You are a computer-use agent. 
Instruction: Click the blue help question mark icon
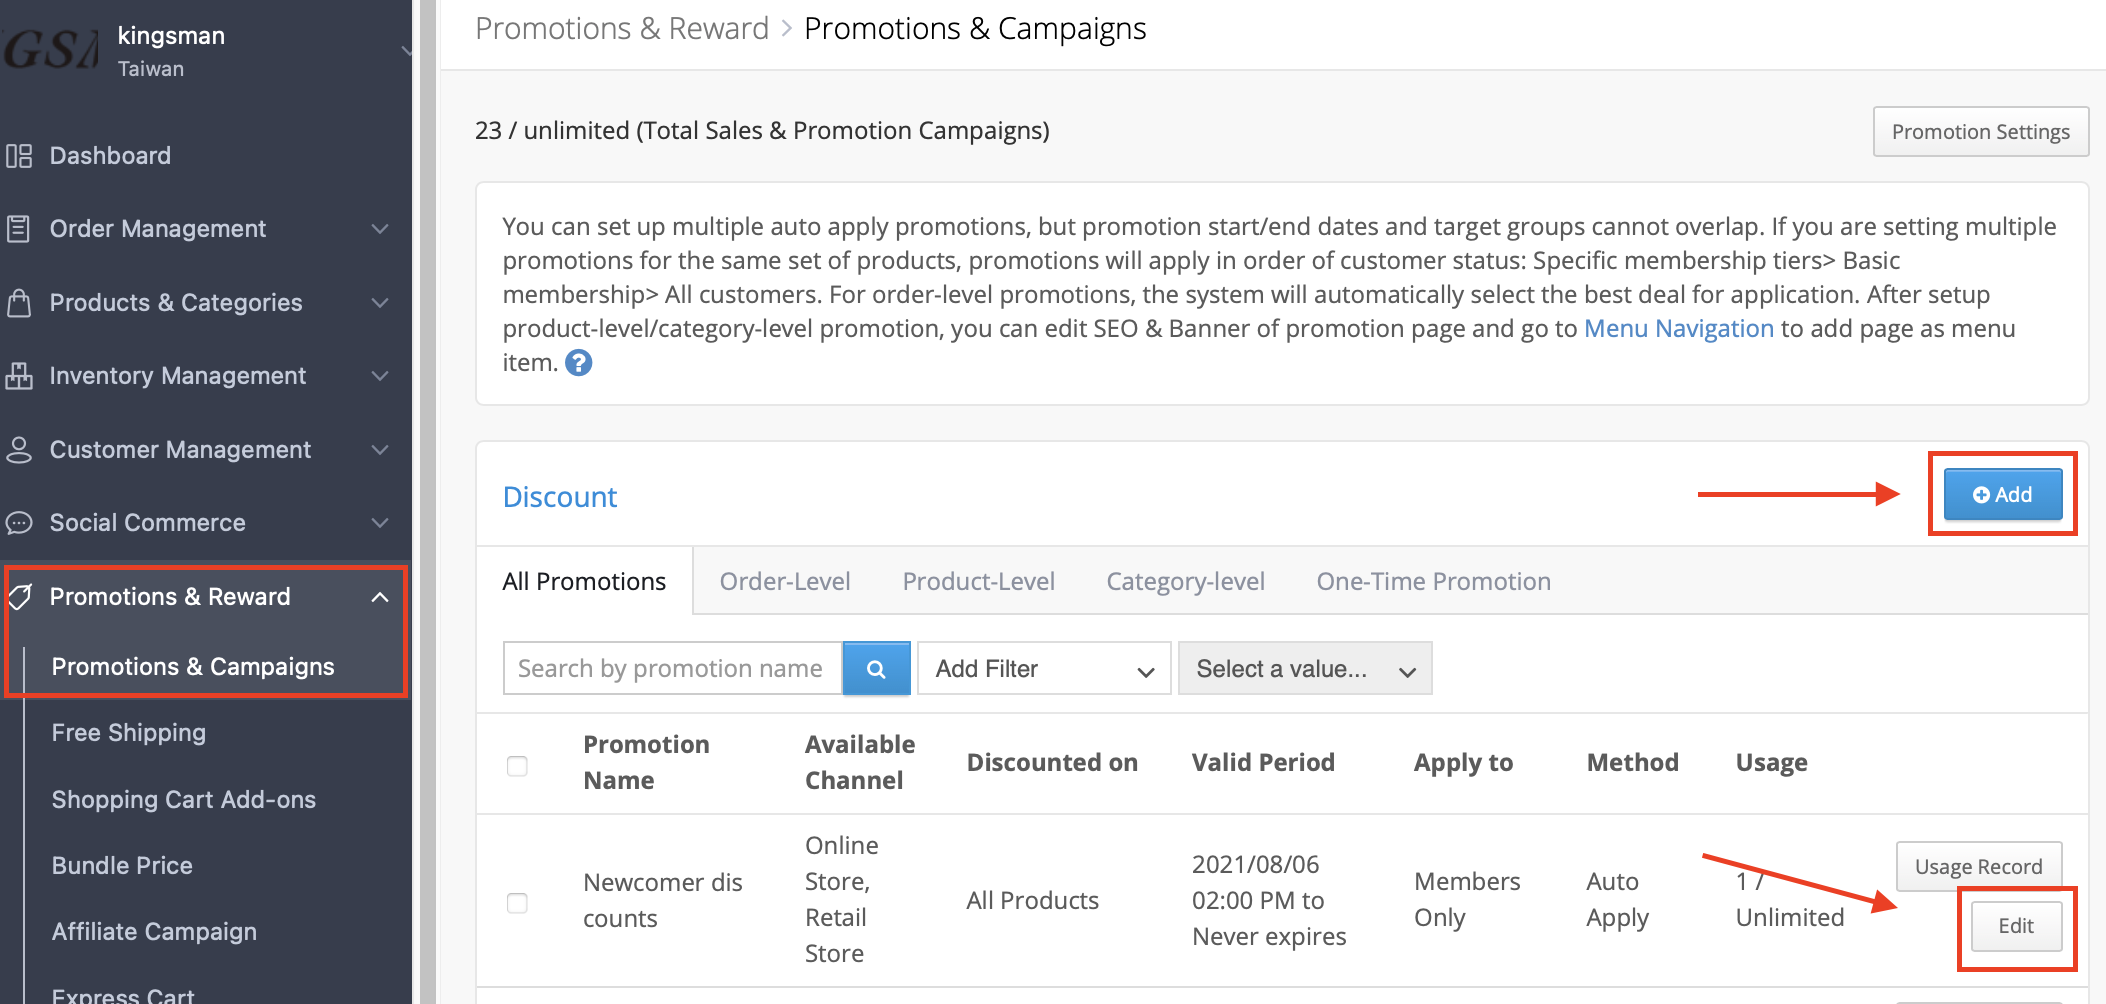pos(578,362)
